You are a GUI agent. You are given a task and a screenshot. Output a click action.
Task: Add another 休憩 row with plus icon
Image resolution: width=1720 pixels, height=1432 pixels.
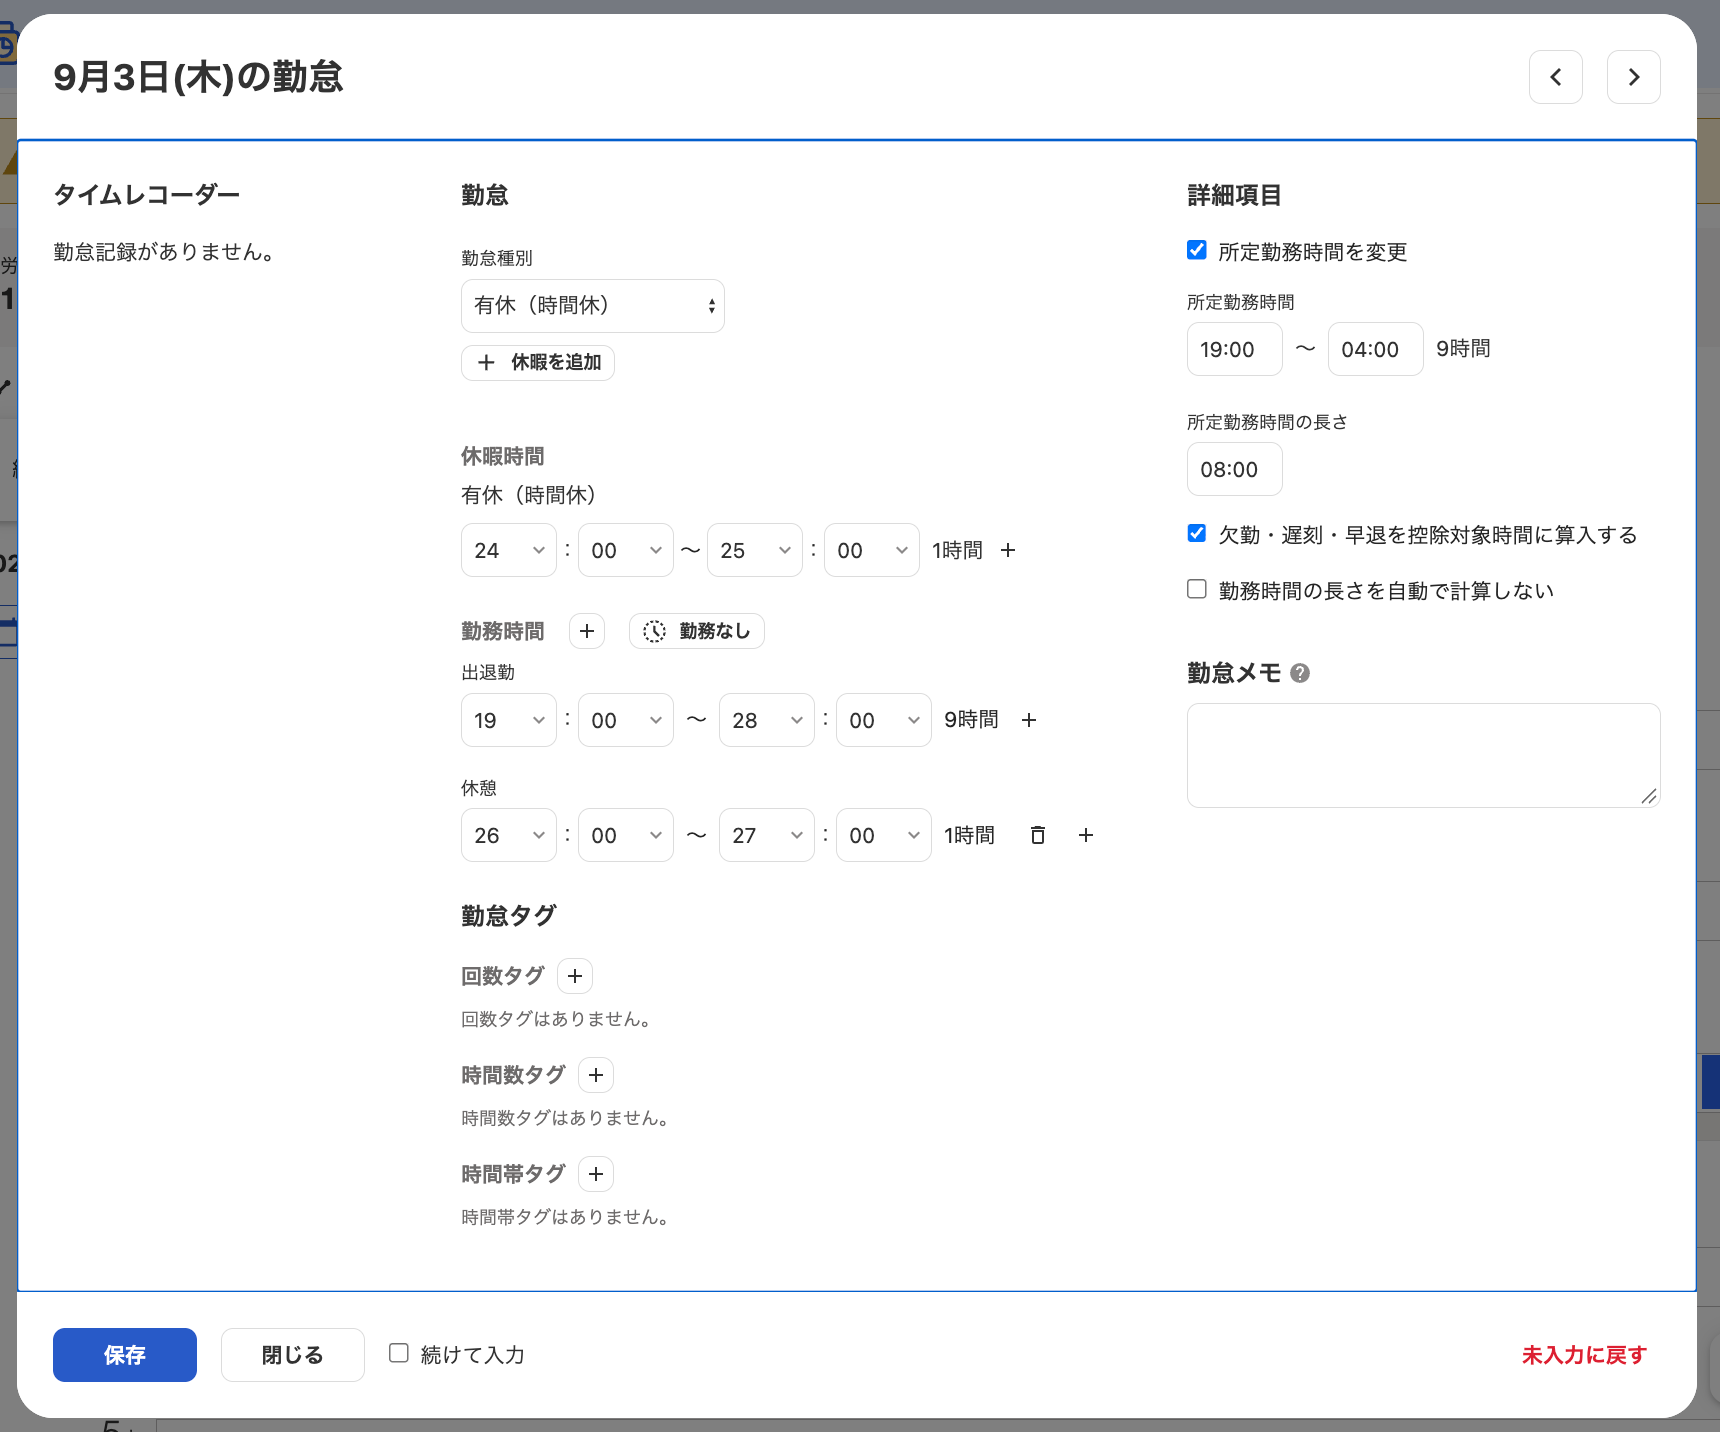[1086, 835]
